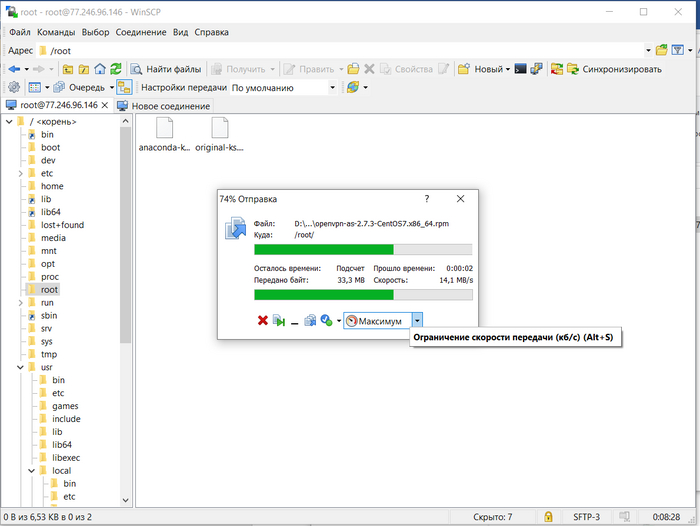Screen dimensions: 700x526
Task: Go to the home directory icon
Action: (100, 69)
